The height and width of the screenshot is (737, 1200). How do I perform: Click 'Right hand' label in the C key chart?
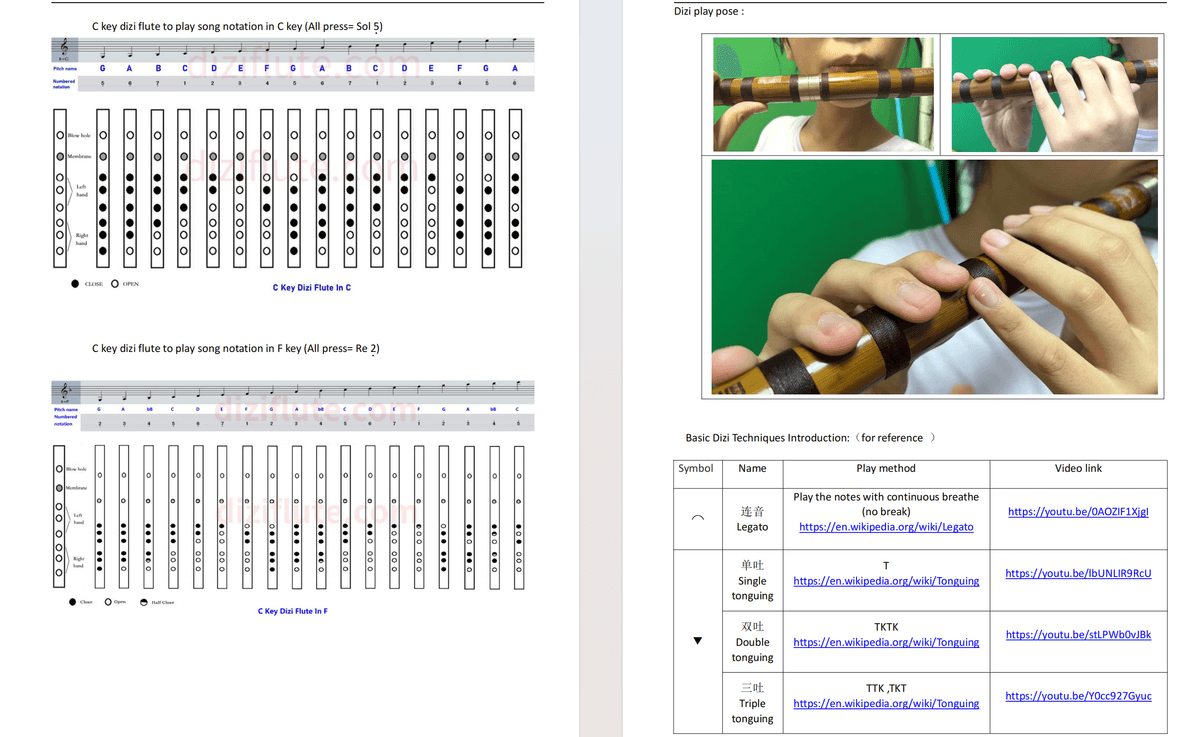tap(81, 240)
